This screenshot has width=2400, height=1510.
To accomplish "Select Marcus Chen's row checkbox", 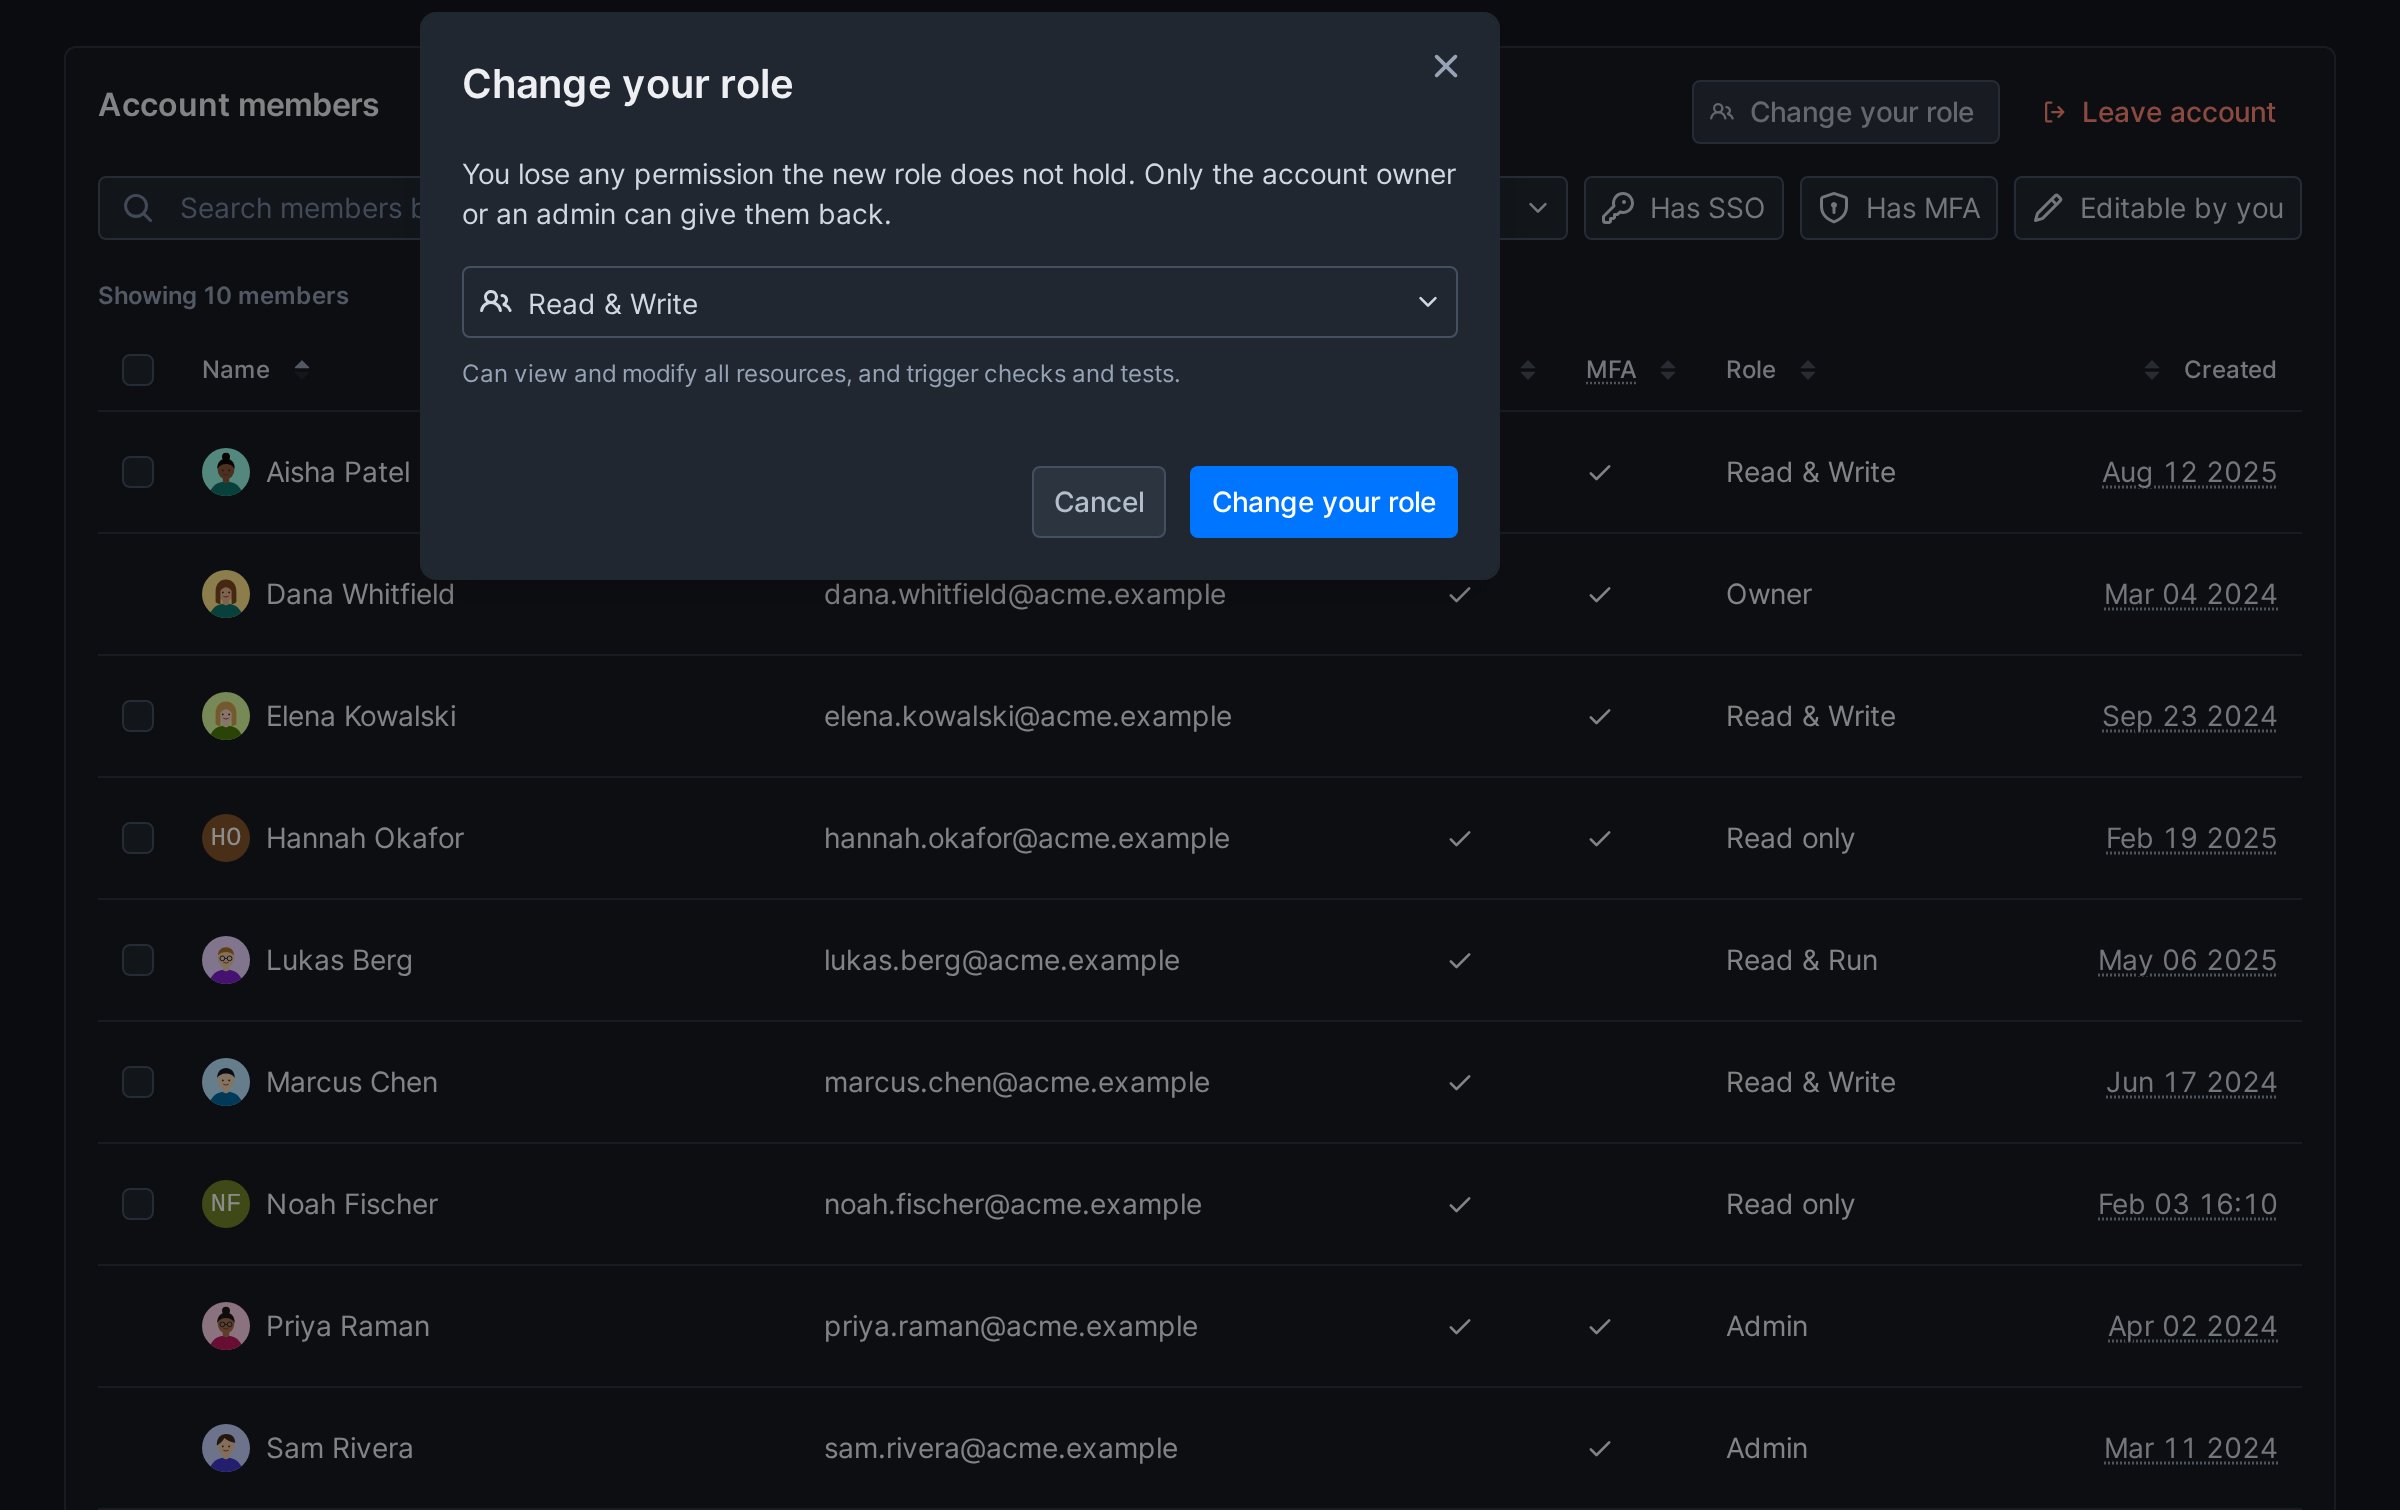I will pos(138,1082).
